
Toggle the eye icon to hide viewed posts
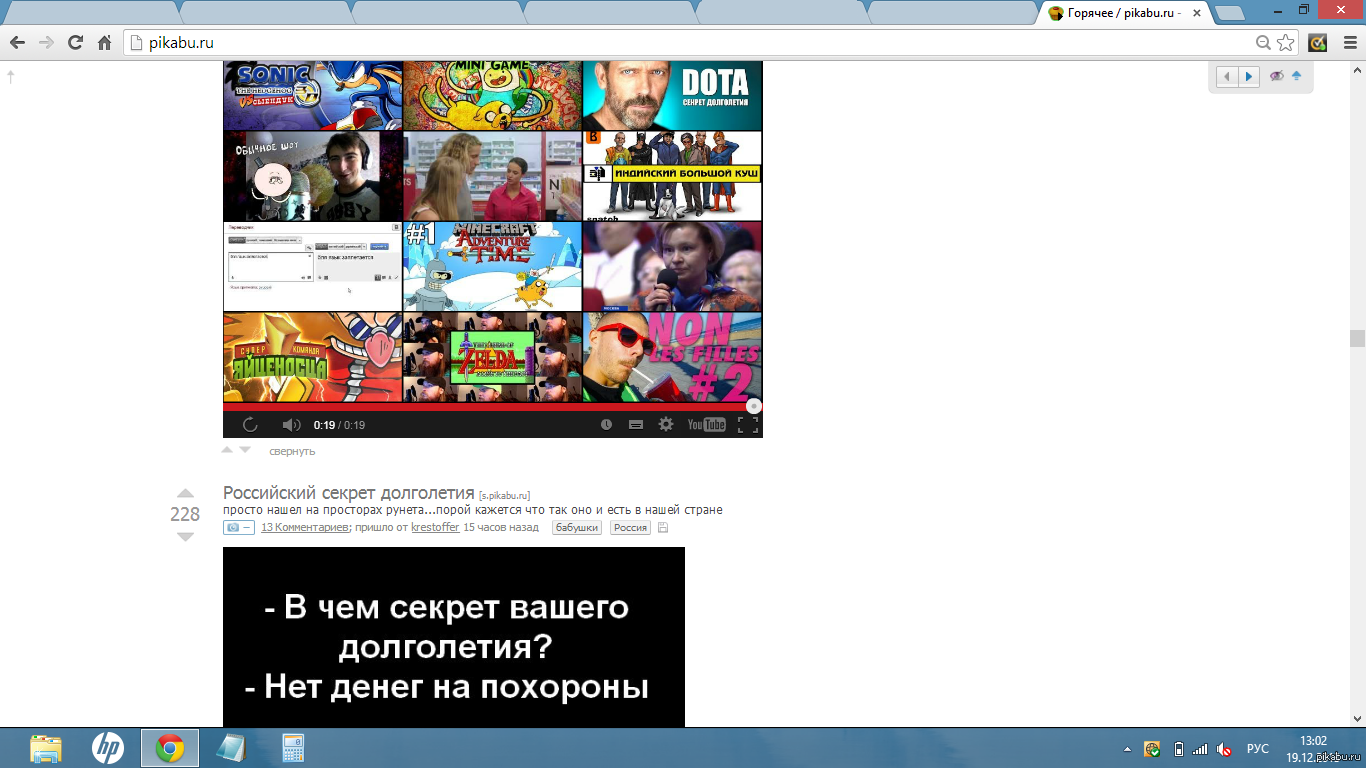(1276, 76)
